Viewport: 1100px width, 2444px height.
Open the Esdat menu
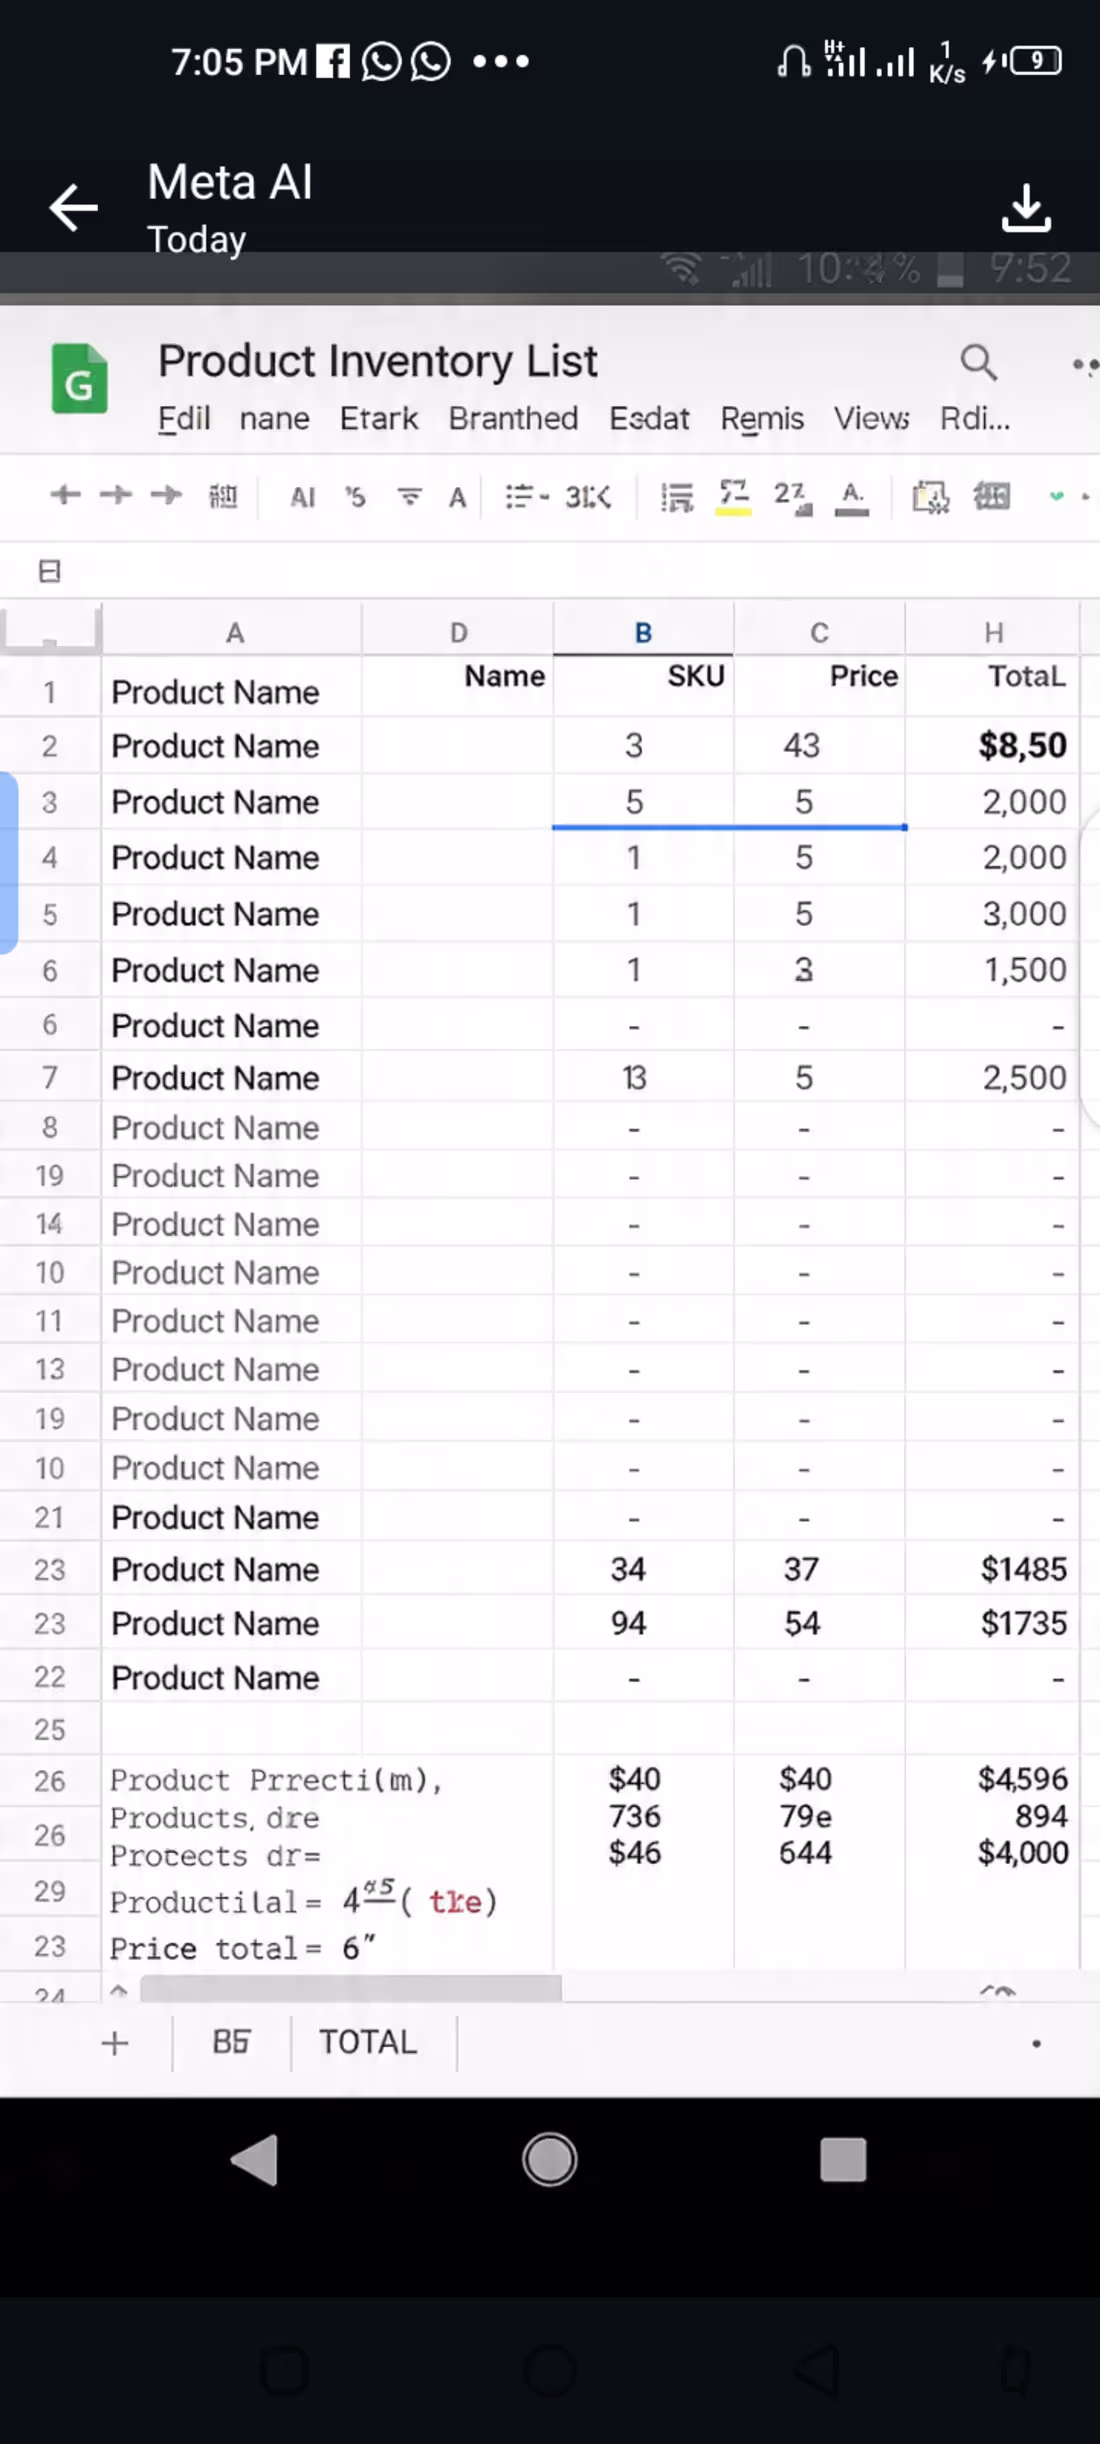(649, 418)
